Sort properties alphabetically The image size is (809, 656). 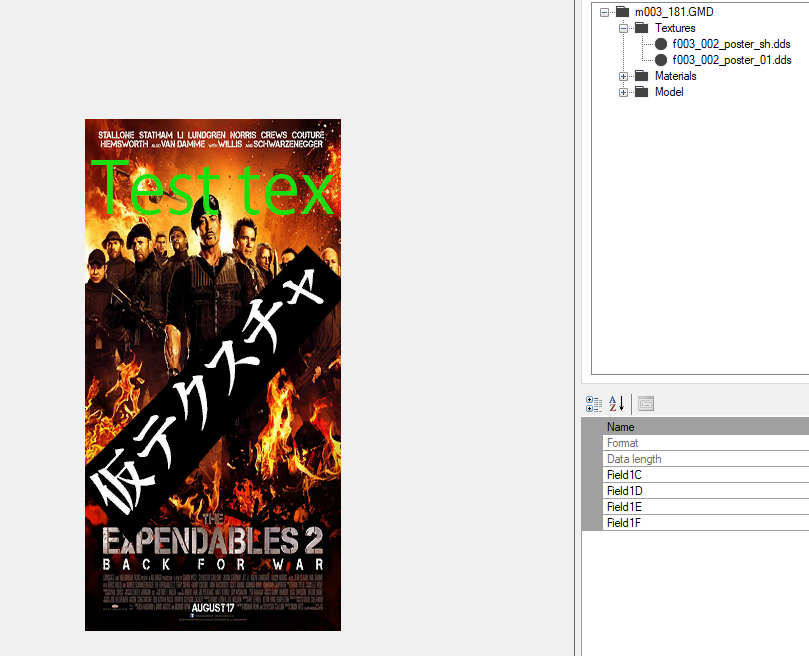click(x=616, y=404)
